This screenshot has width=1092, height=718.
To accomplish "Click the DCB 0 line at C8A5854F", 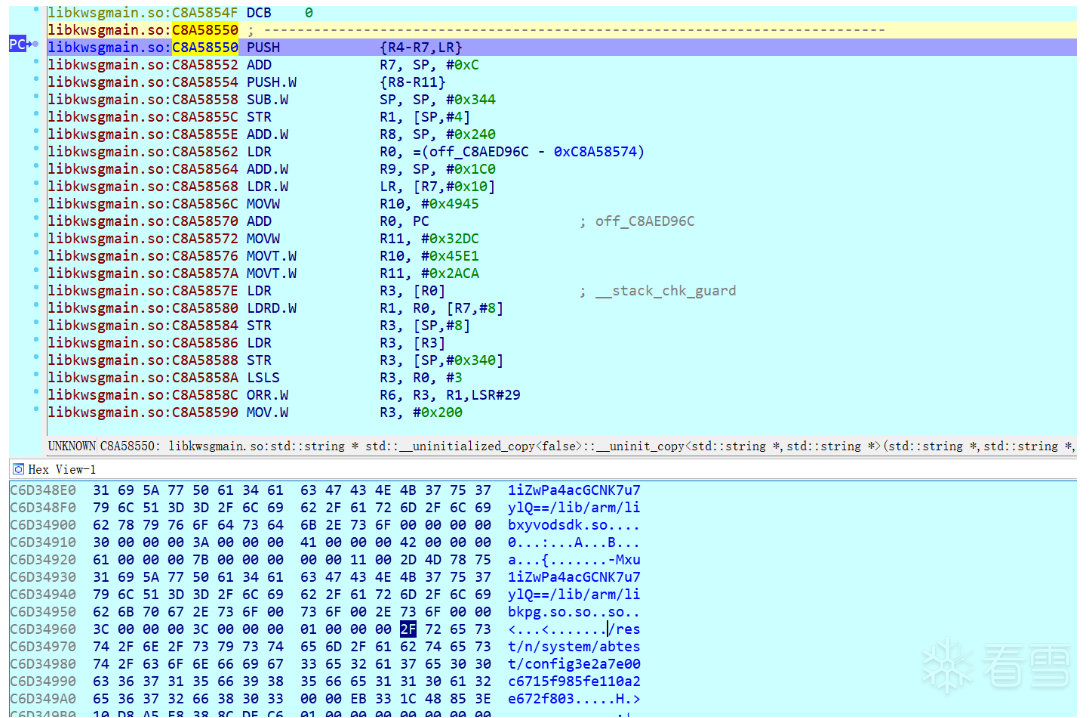I will pos(180,13).
